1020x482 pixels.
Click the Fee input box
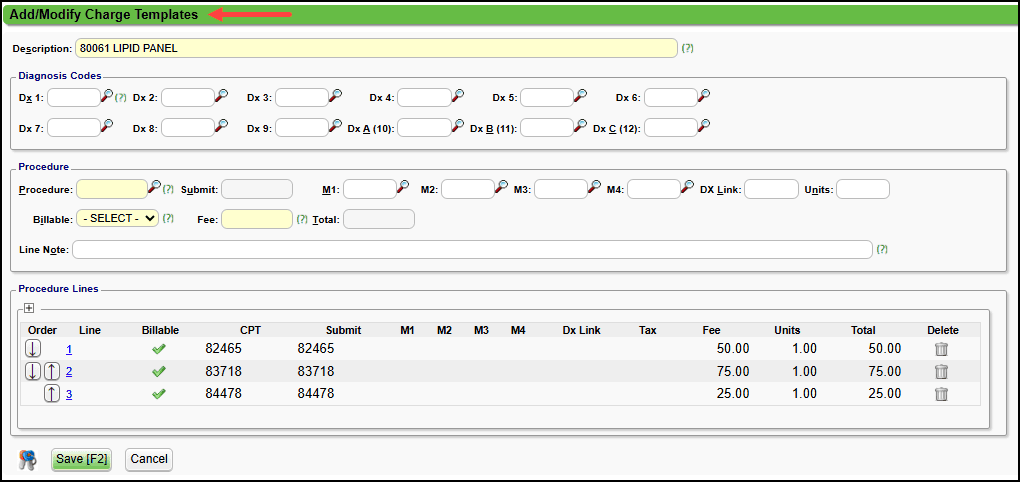(x=257, y=218)
